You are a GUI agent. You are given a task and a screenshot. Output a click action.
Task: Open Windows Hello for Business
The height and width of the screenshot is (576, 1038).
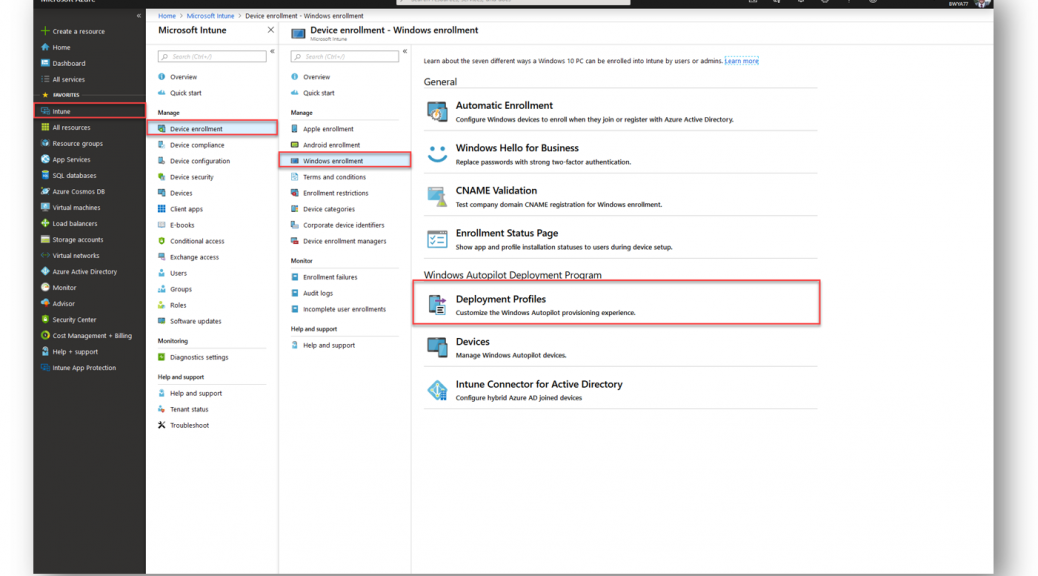point(620,154)
